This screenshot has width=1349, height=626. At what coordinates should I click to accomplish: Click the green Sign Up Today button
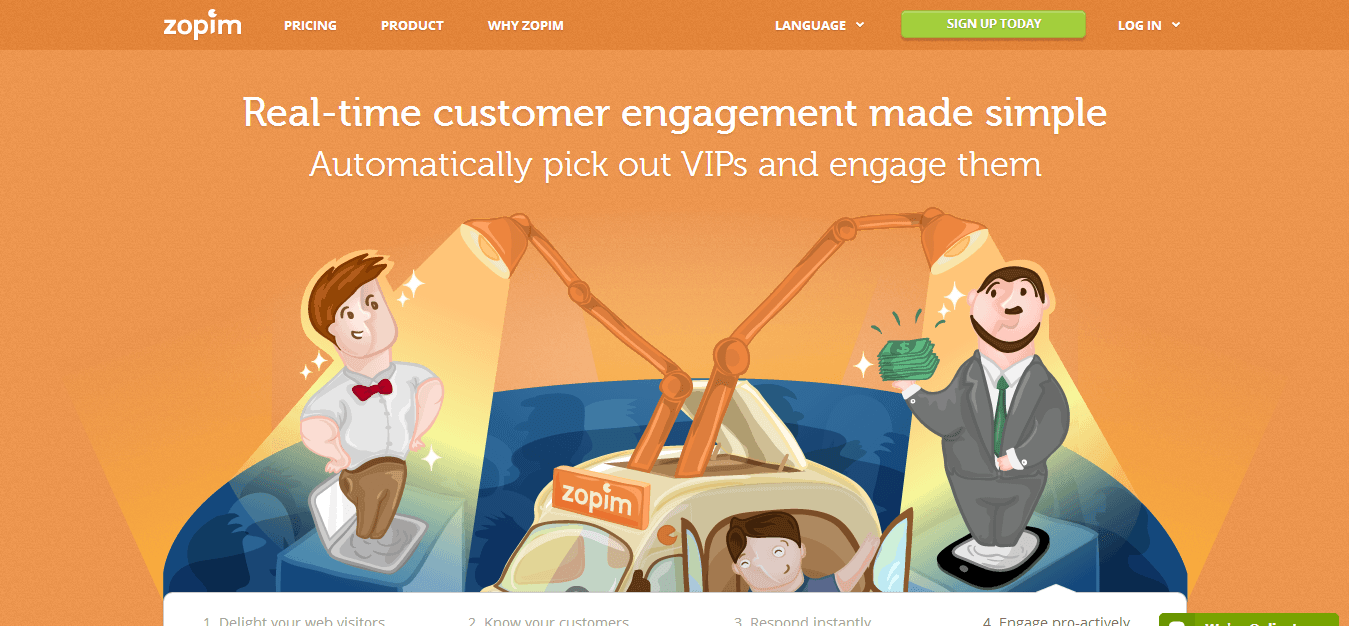click(x=993, y=24)
